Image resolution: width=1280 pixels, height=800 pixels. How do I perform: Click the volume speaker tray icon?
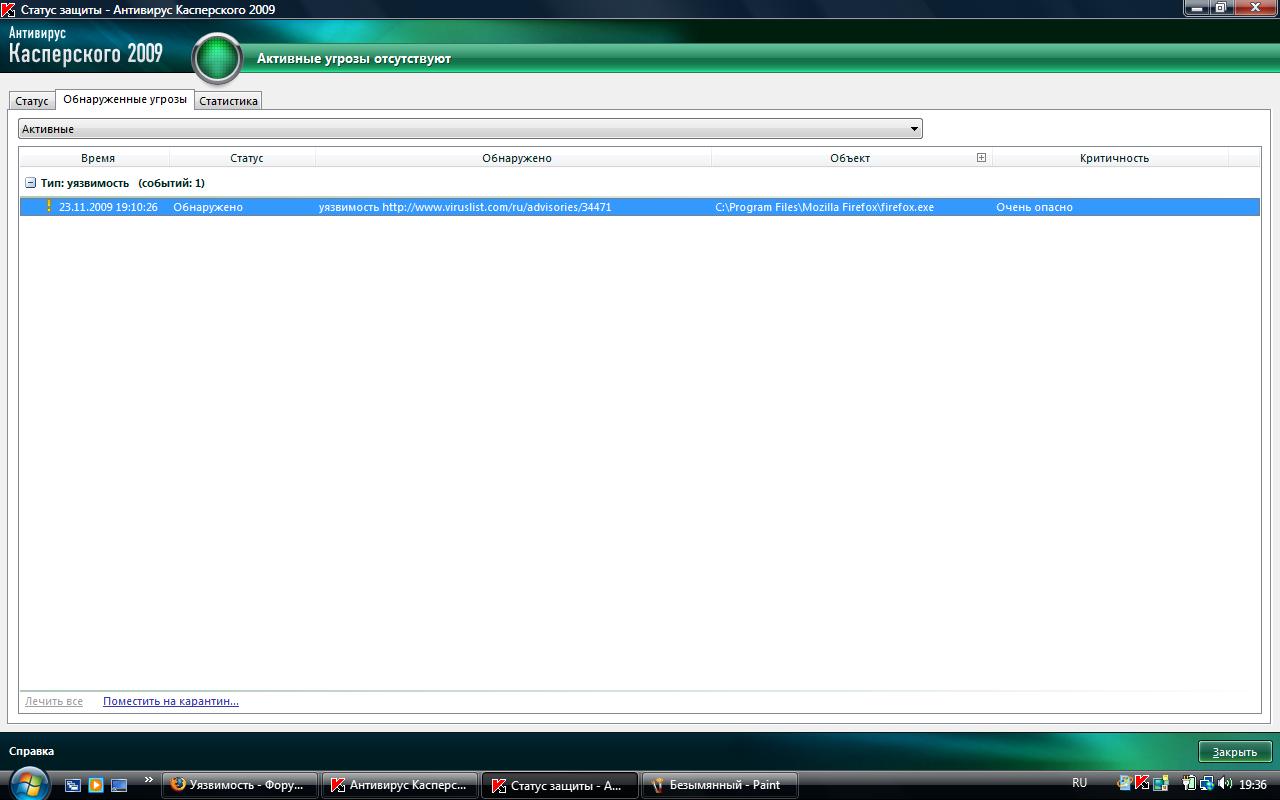click(x=1225, y=784)
